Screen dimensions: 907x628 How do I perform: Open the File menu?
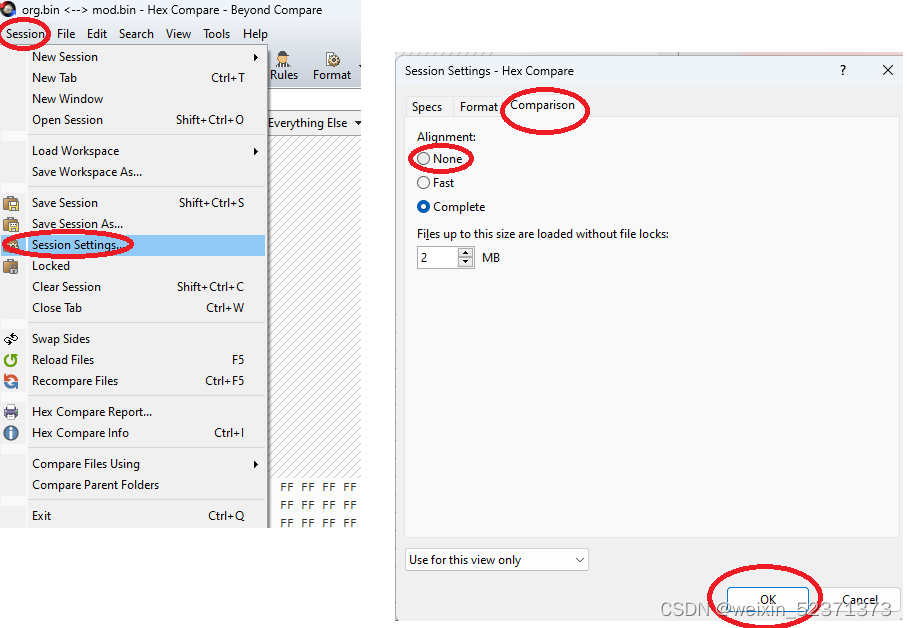click(66, 34)
